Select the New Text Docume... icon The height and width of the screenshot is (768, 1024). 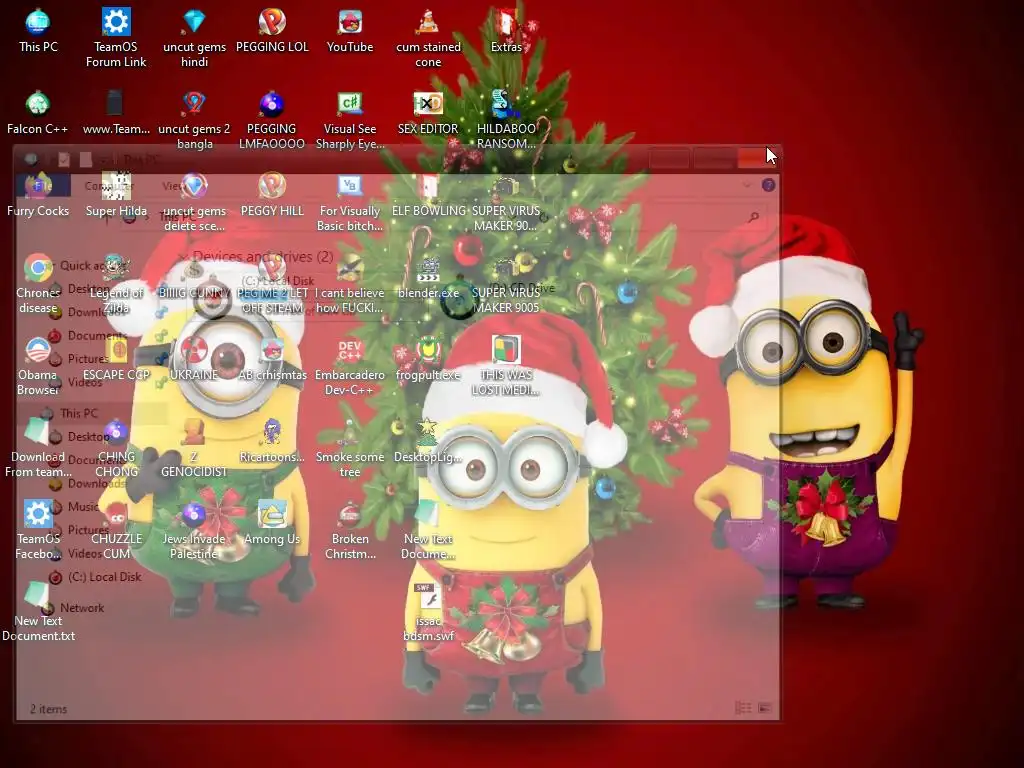click(428, 531)
